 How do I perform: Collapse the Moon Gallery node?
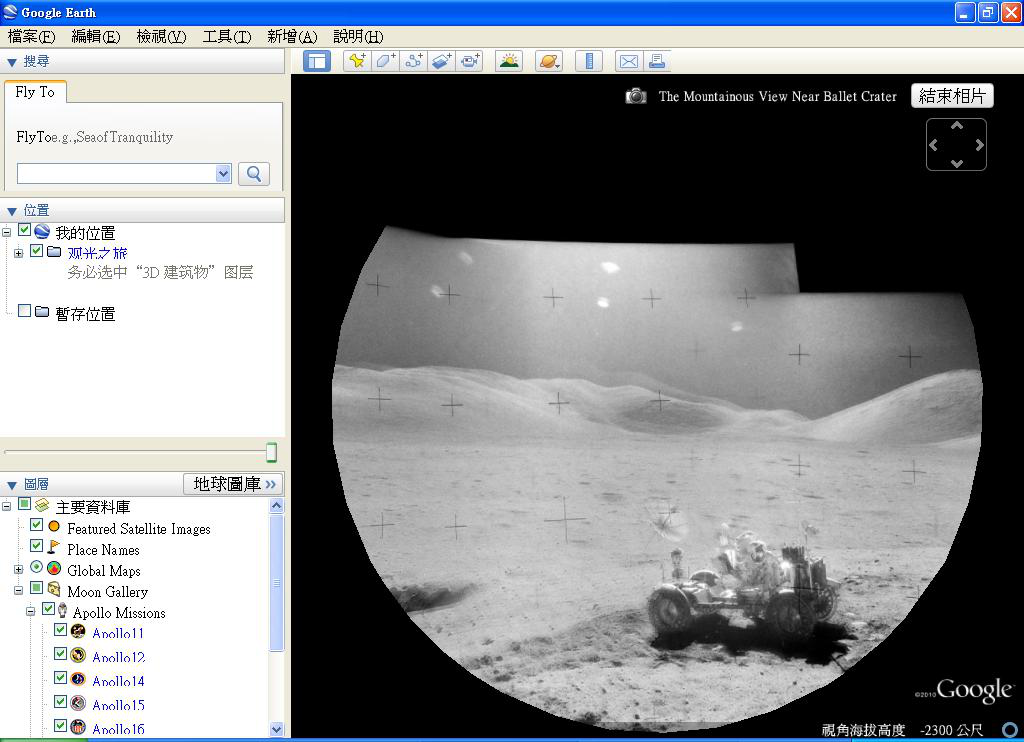click(18, 590)
